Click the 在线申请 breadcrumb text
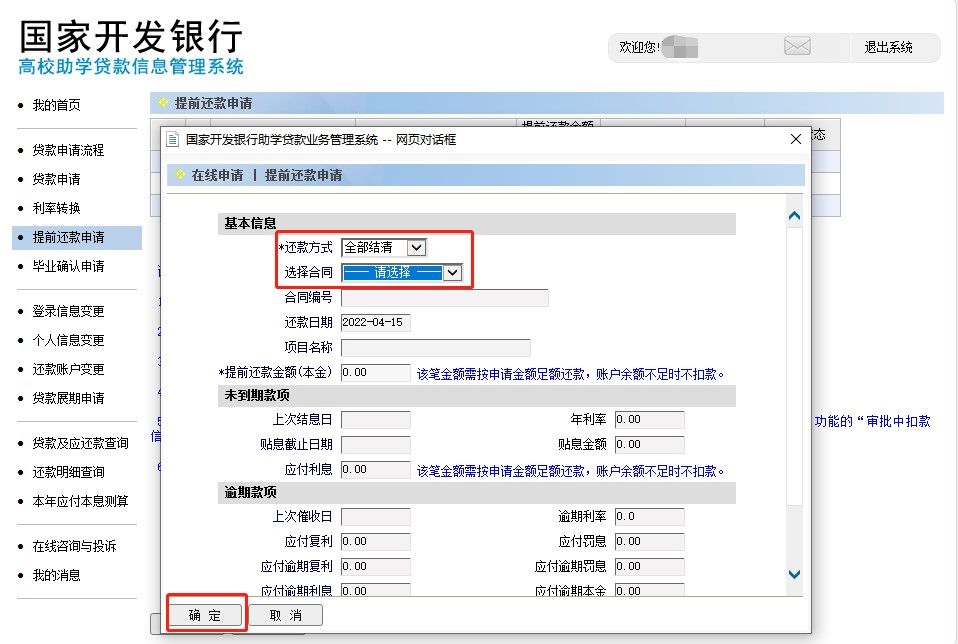The width and height of the screenshot is (958, 644). 217,175
